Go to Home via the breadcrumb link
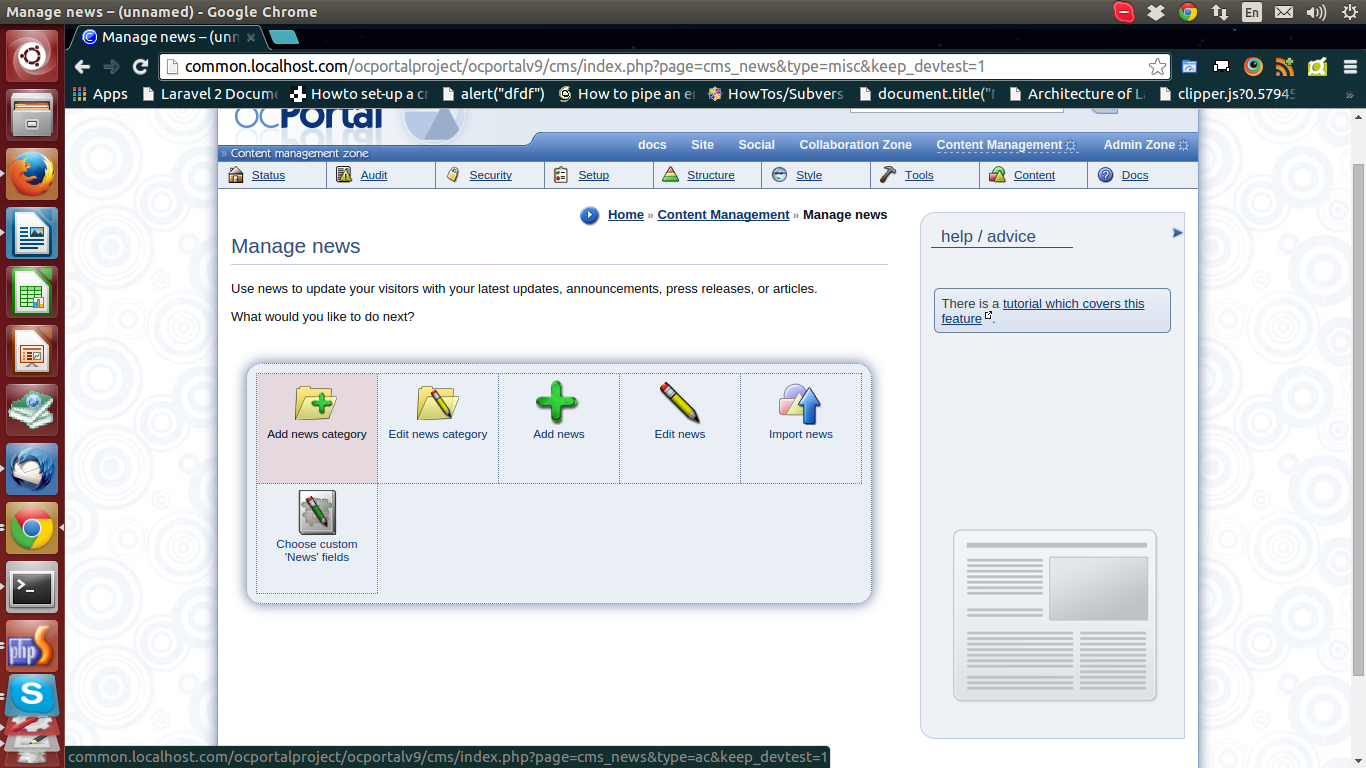 tap(625, 215)
